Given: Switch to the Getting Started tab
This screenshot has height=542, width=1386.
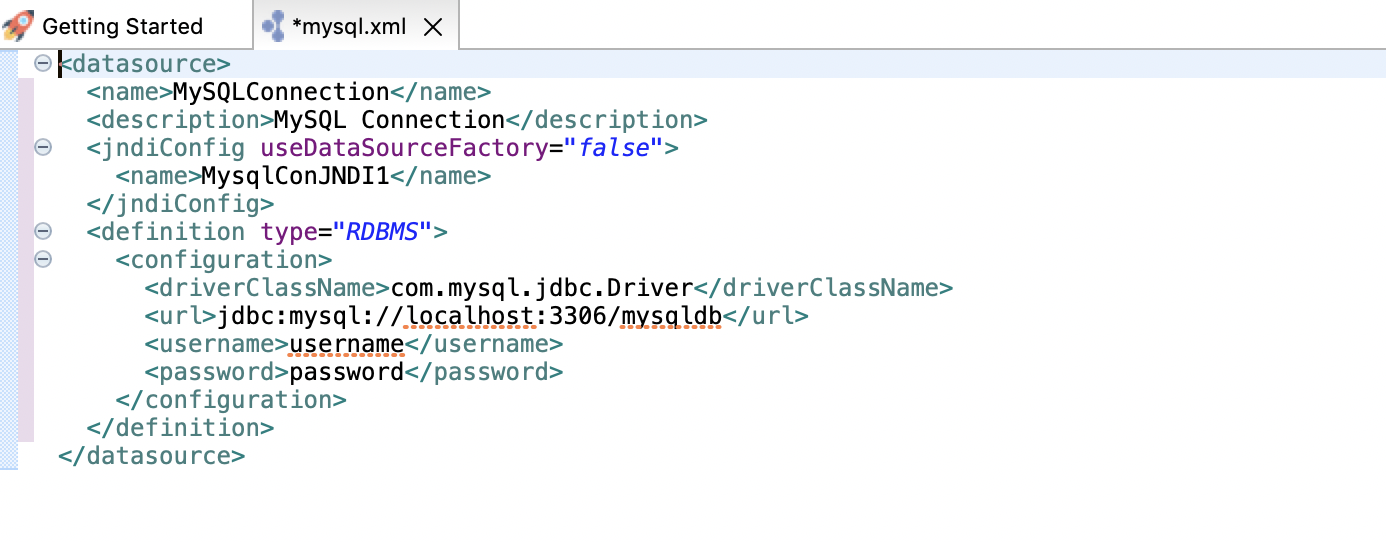Looking at the screenshot, I should point(123,26).
